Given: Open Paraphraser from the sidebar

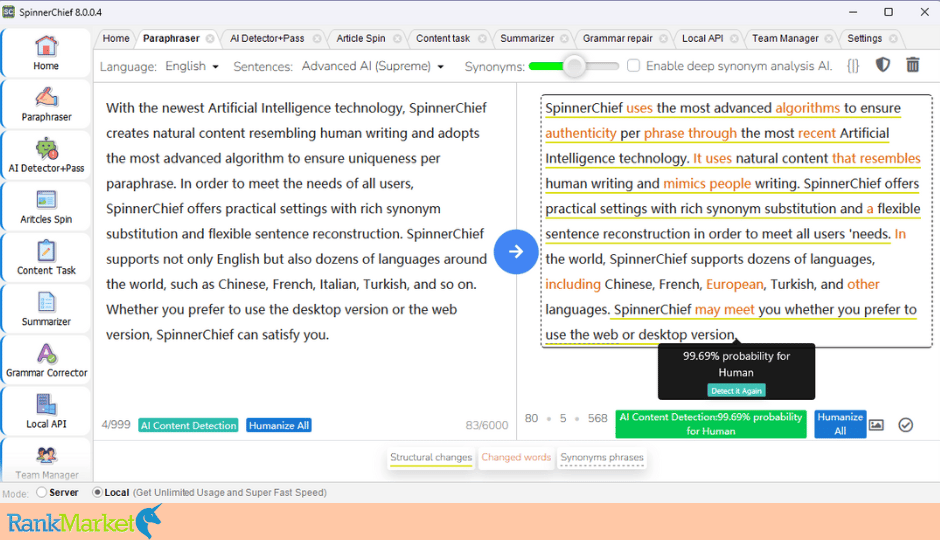Looking at the screenshot, I should [46, 104].
